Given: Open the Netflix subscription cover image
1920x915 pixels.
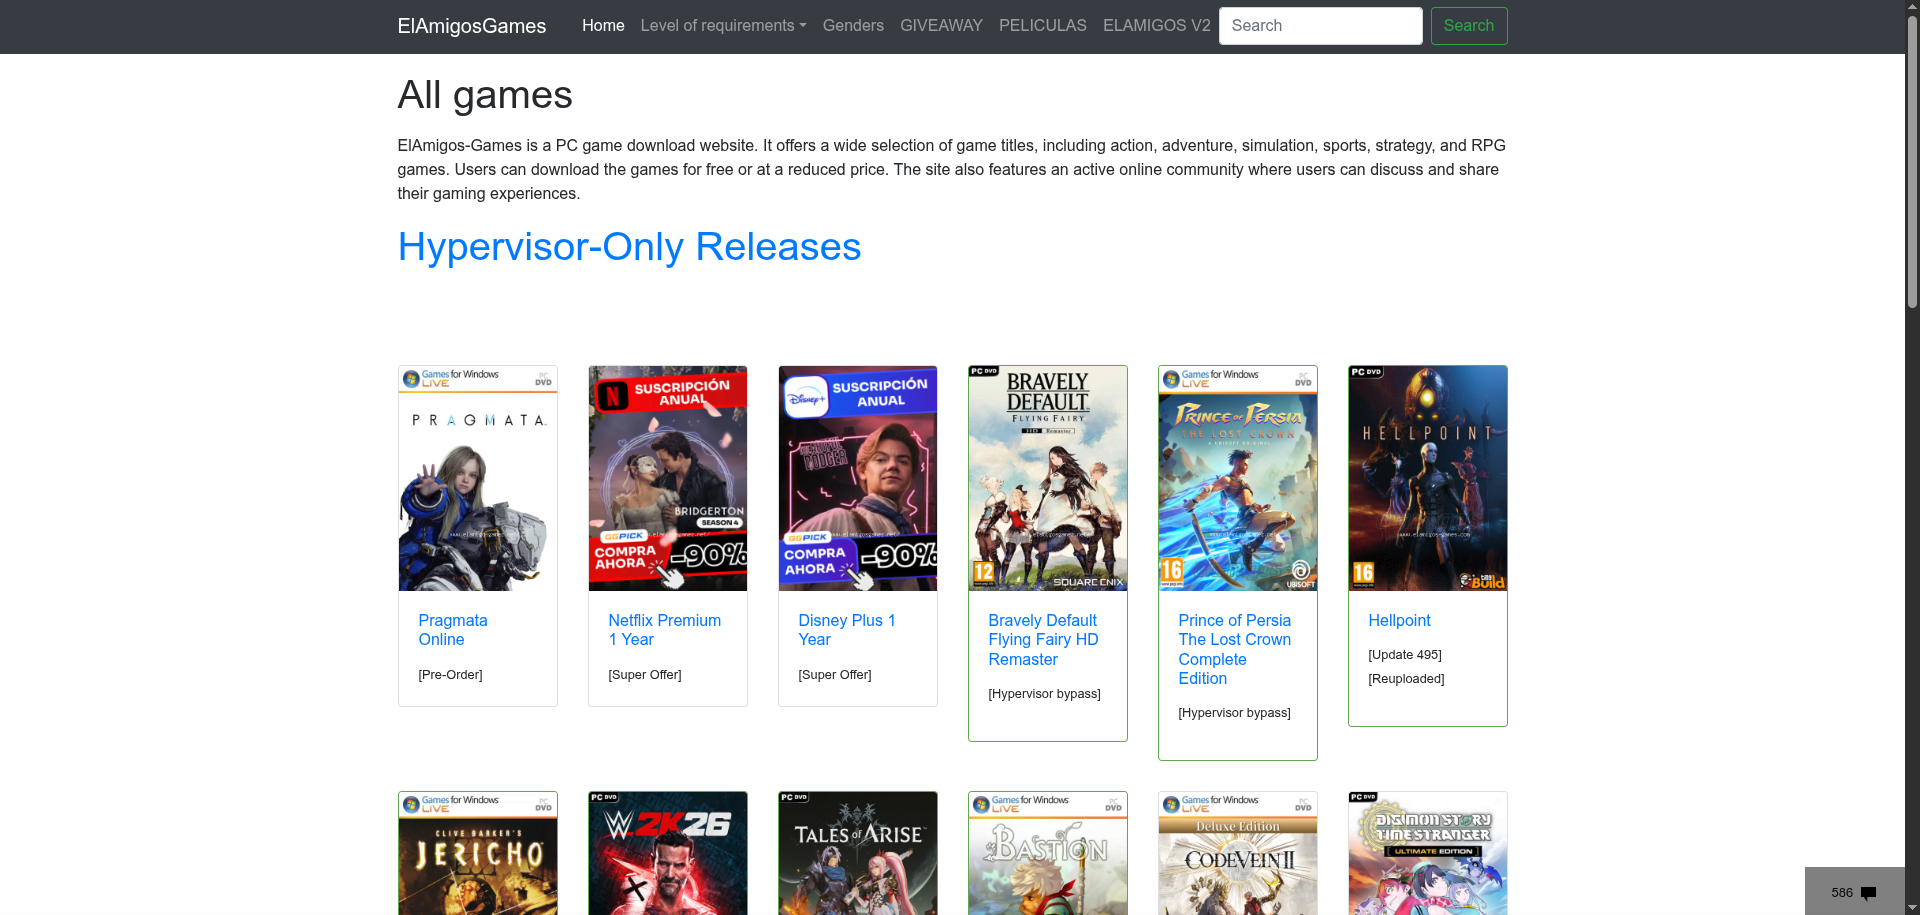Looking at the screenshot, I should [667, 478].
